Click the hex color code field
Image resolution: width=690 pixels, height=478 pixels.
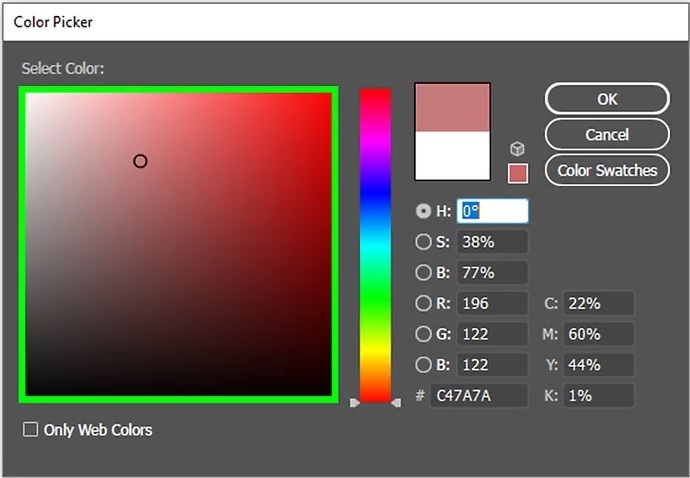click(478, 396)
